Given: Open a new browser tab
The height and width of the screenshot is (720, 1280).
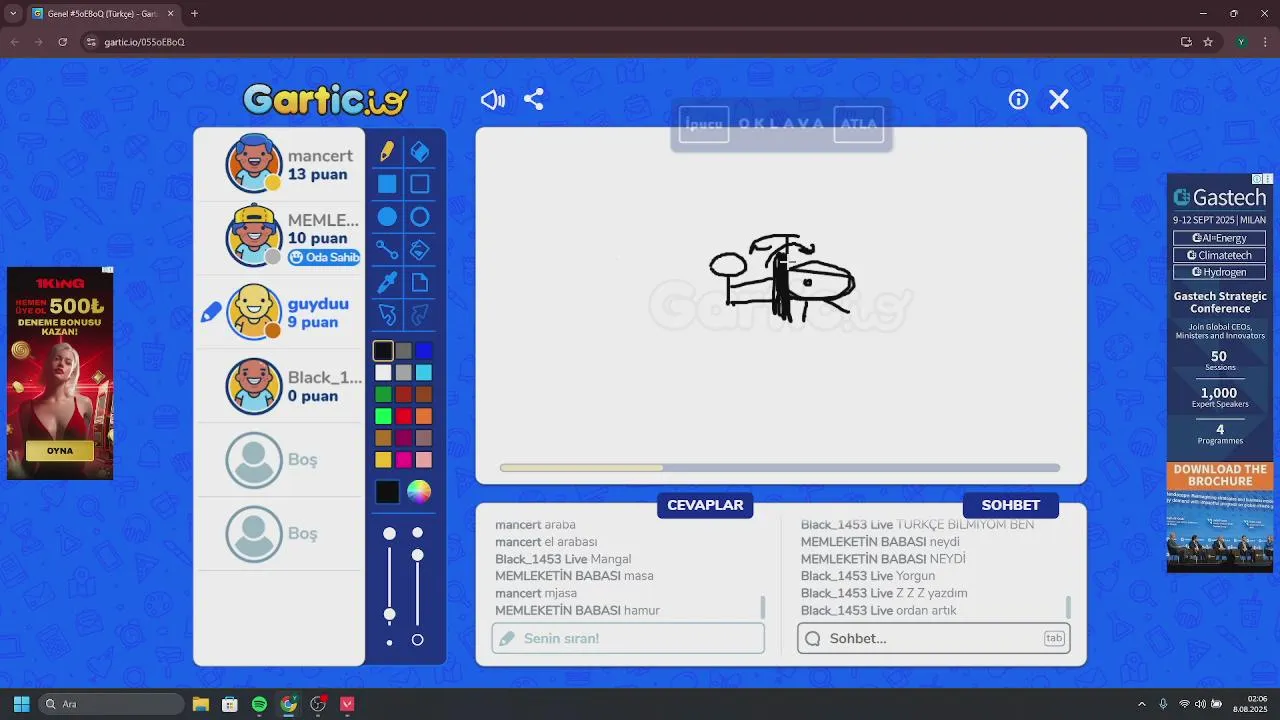Looking at the screenshot, I should point(194,14).
